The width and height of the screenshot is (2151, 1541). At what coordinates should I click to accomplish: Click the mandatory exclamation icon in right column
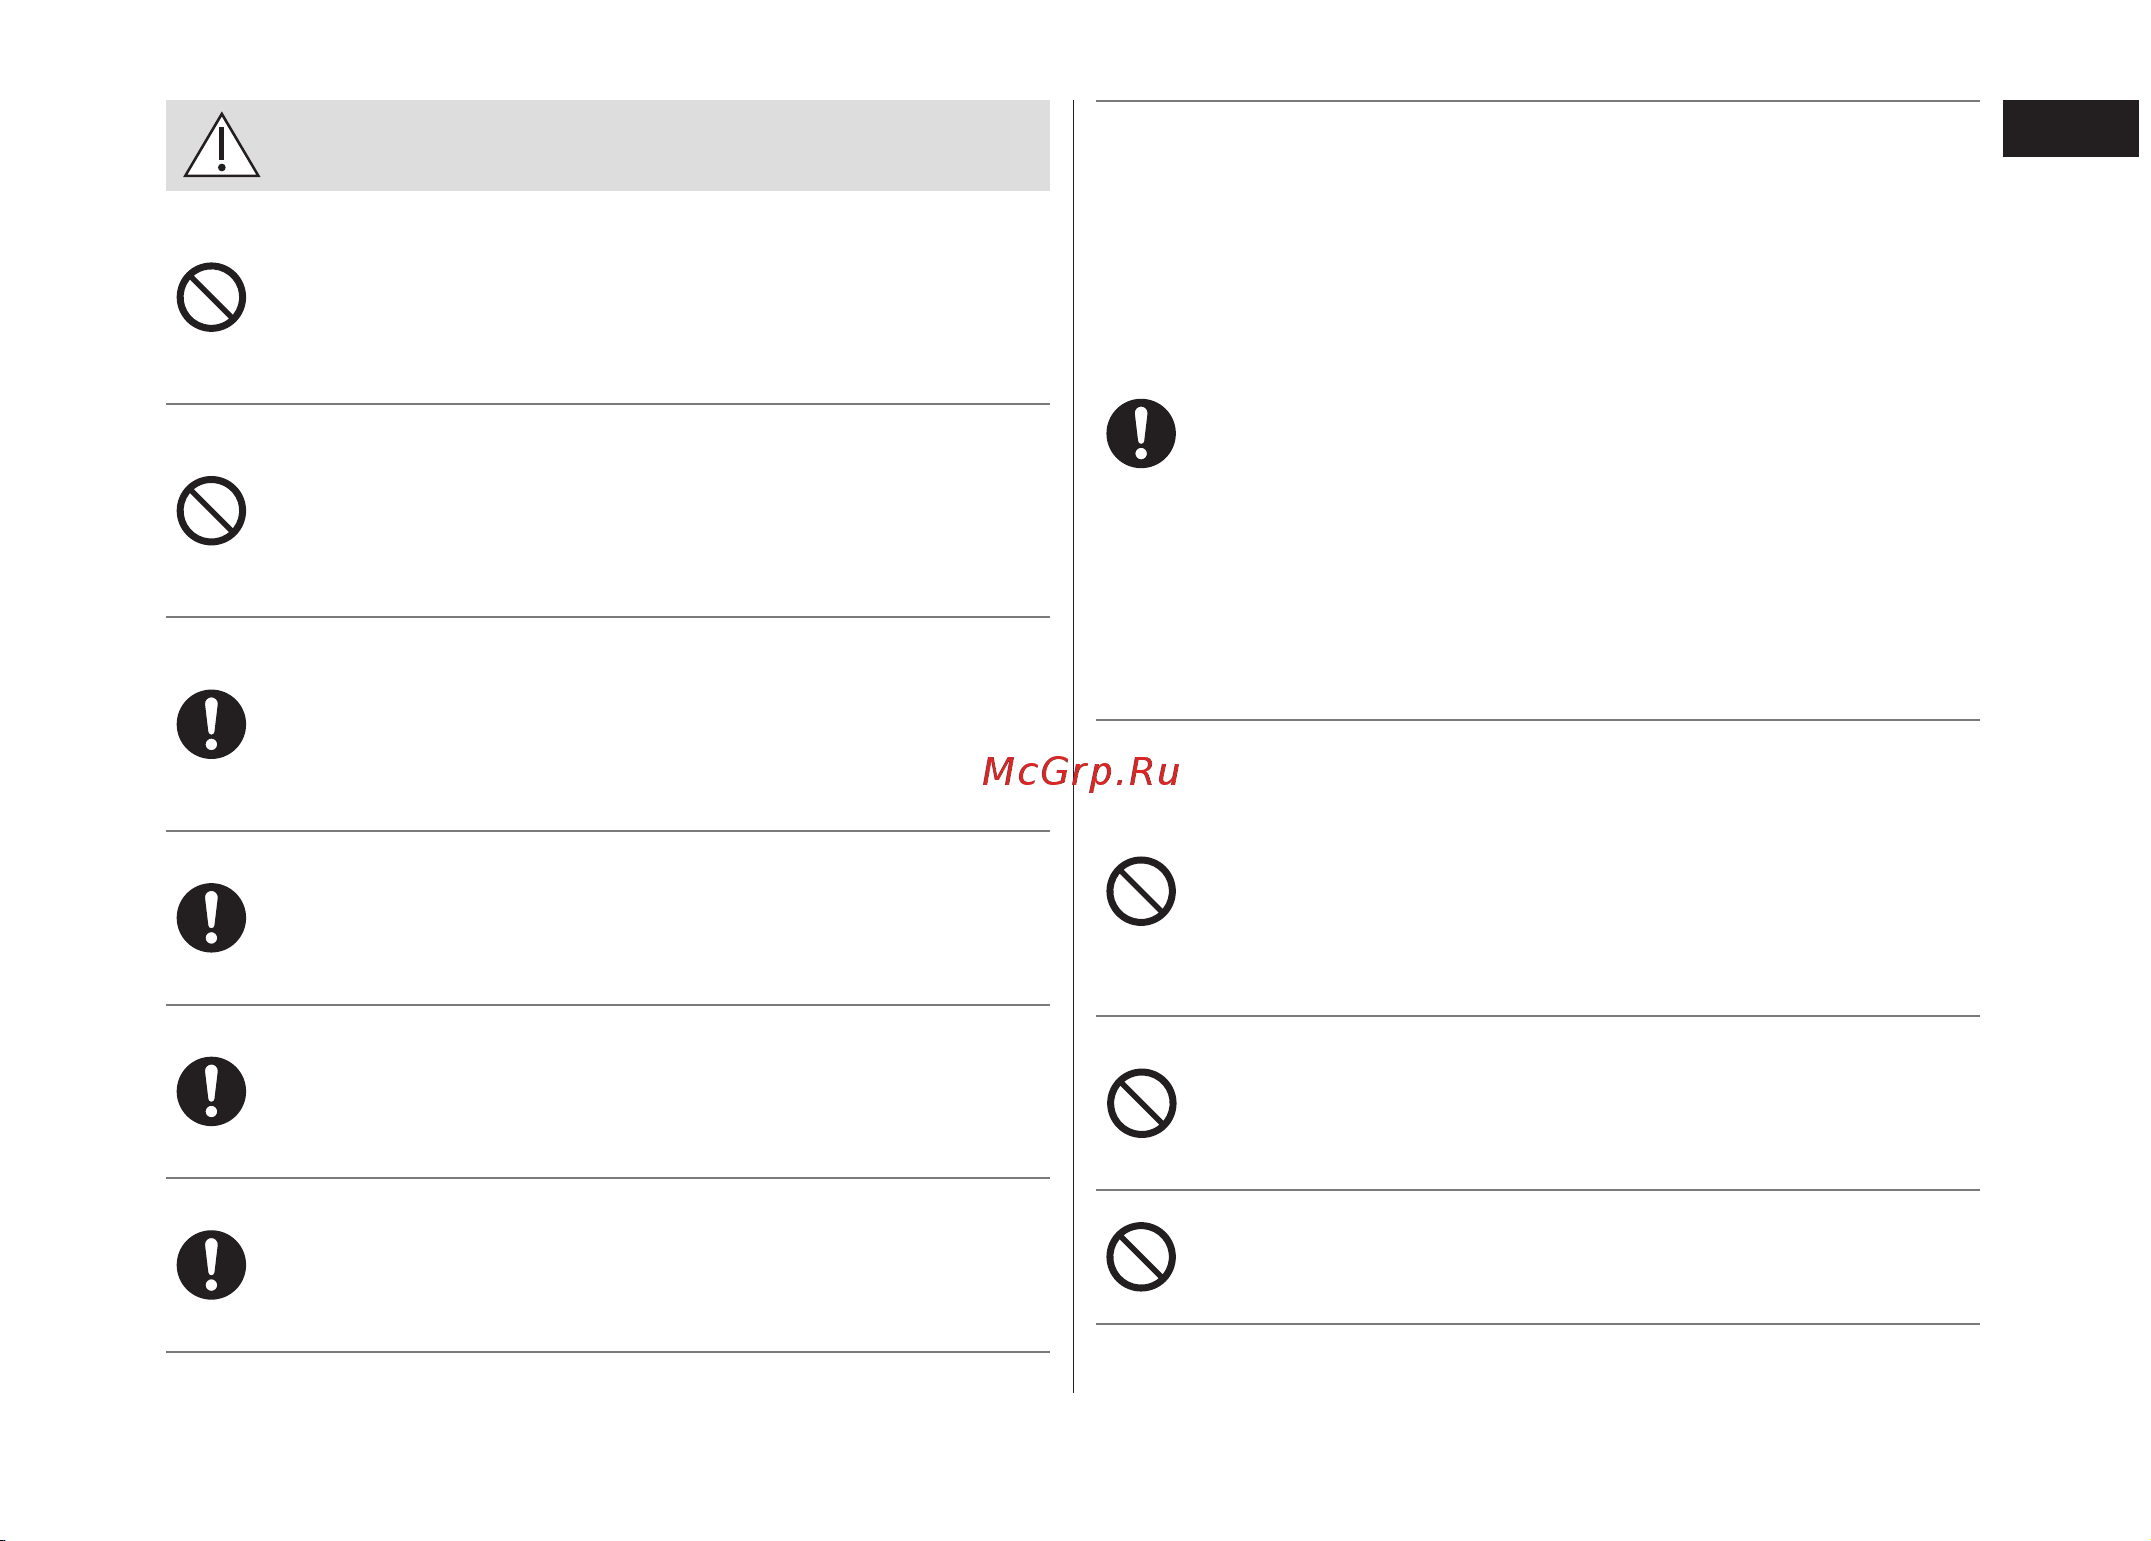pyautogui.click(x=1141, y=434)
